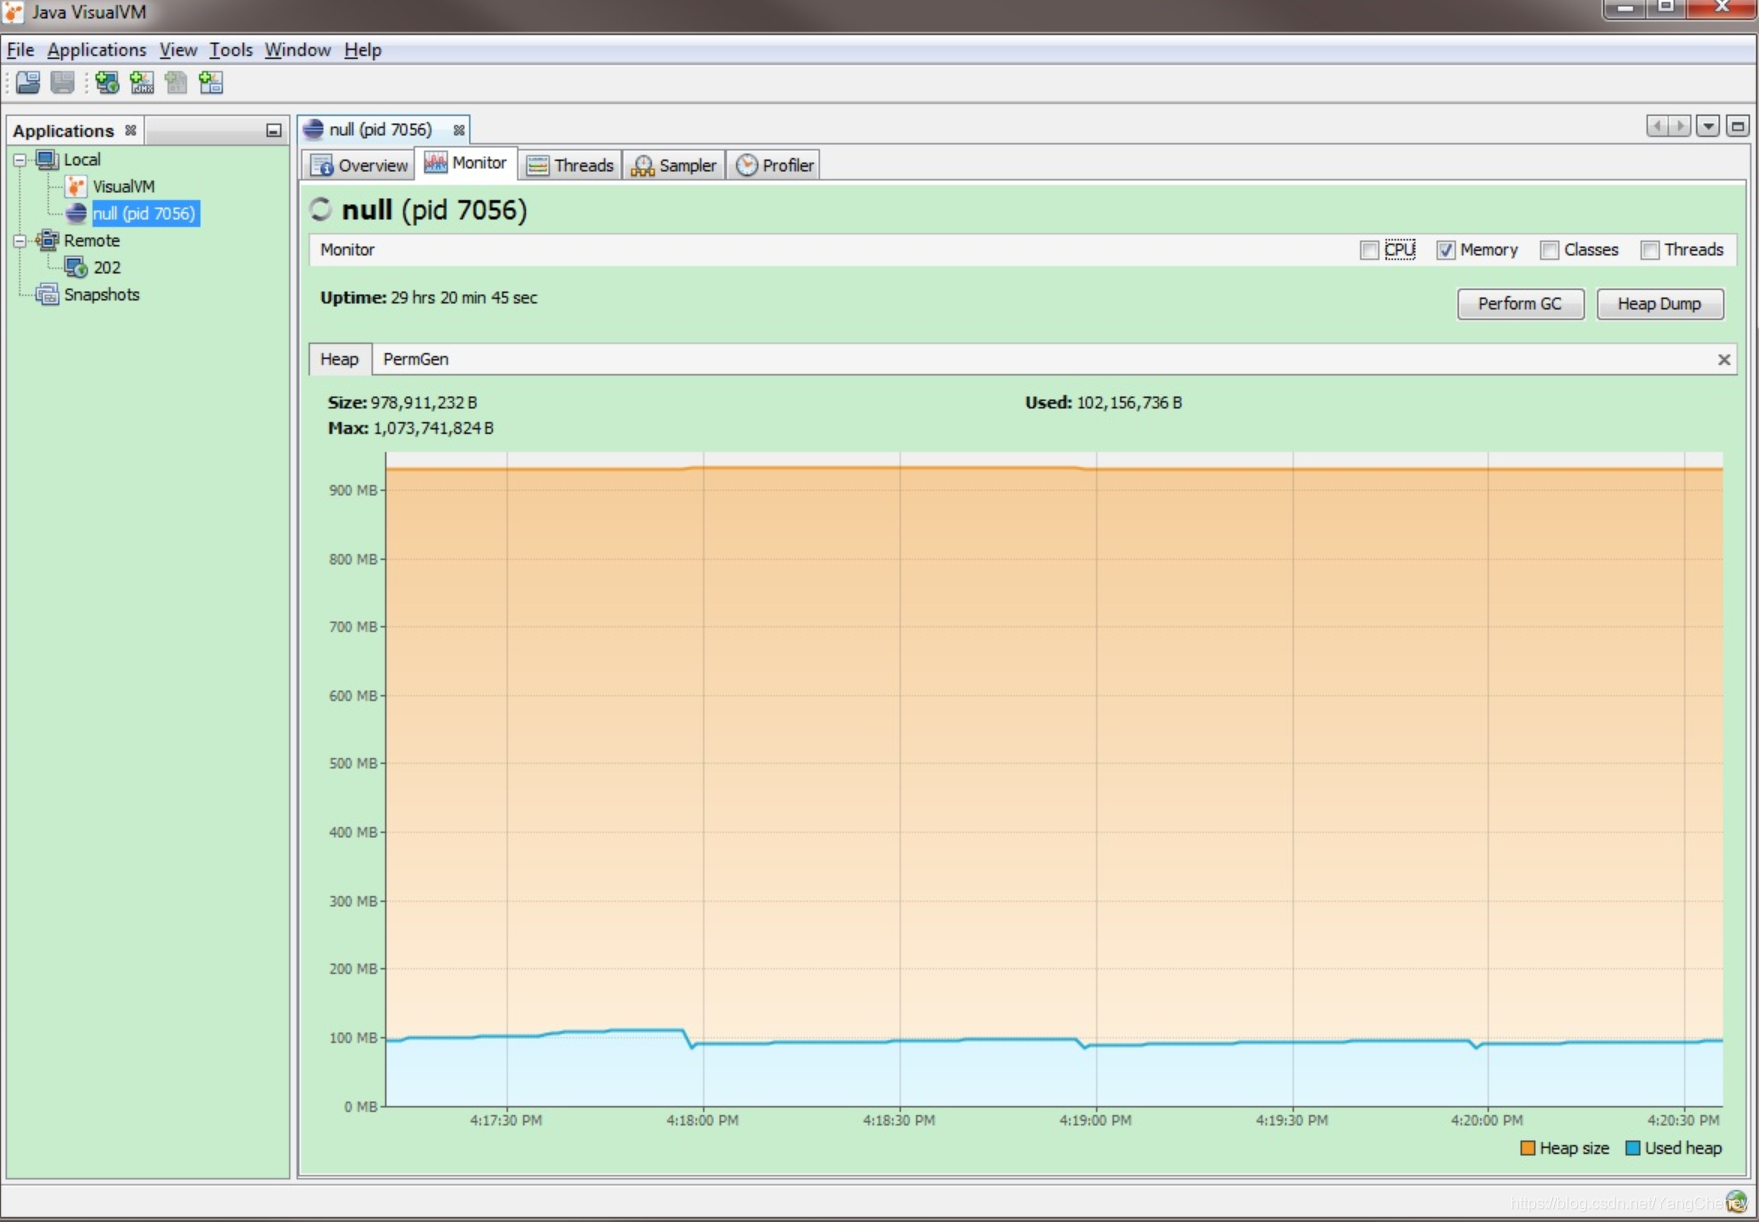Image resolution: width=1759 pixels, height=1222 pixels.
Task: Click the Application snapshot toolbar icon
Action: pos(211,83)
